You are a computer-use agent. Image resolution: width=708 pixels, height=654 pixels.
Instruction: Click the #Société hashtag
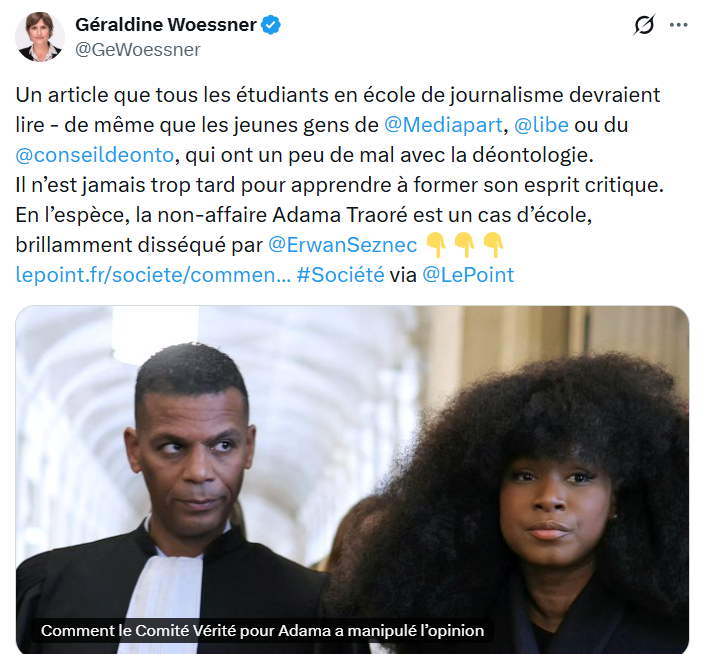pyautogui.click(x=340, y=275)
